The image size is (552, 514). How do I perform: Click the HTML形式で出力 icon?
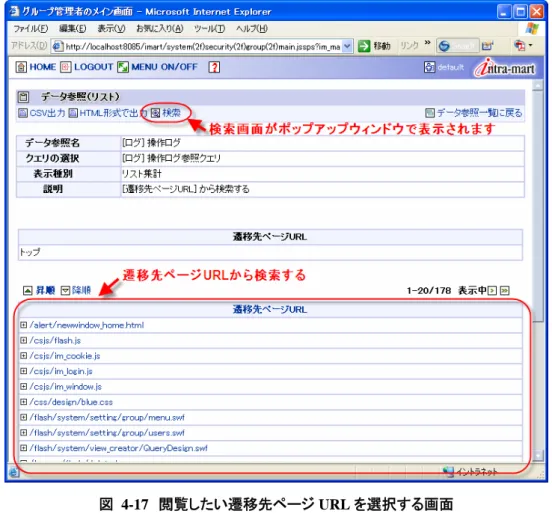point(73,113)
